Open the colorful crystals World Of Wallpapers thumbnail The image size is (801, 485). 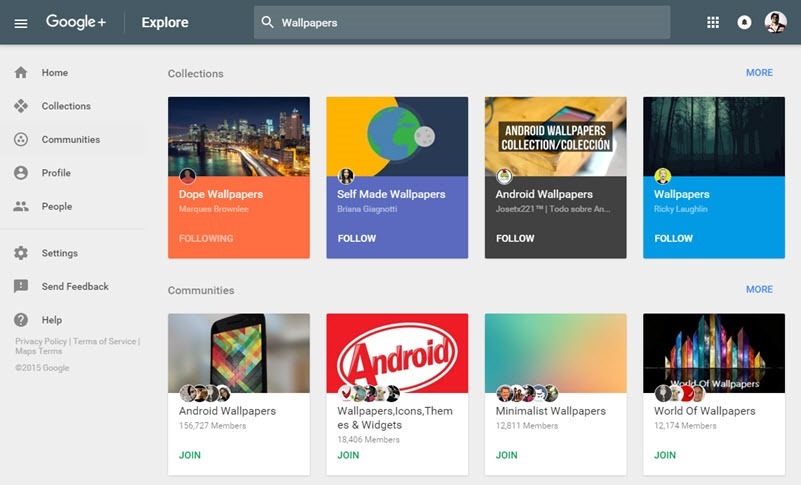pos(714,353)
